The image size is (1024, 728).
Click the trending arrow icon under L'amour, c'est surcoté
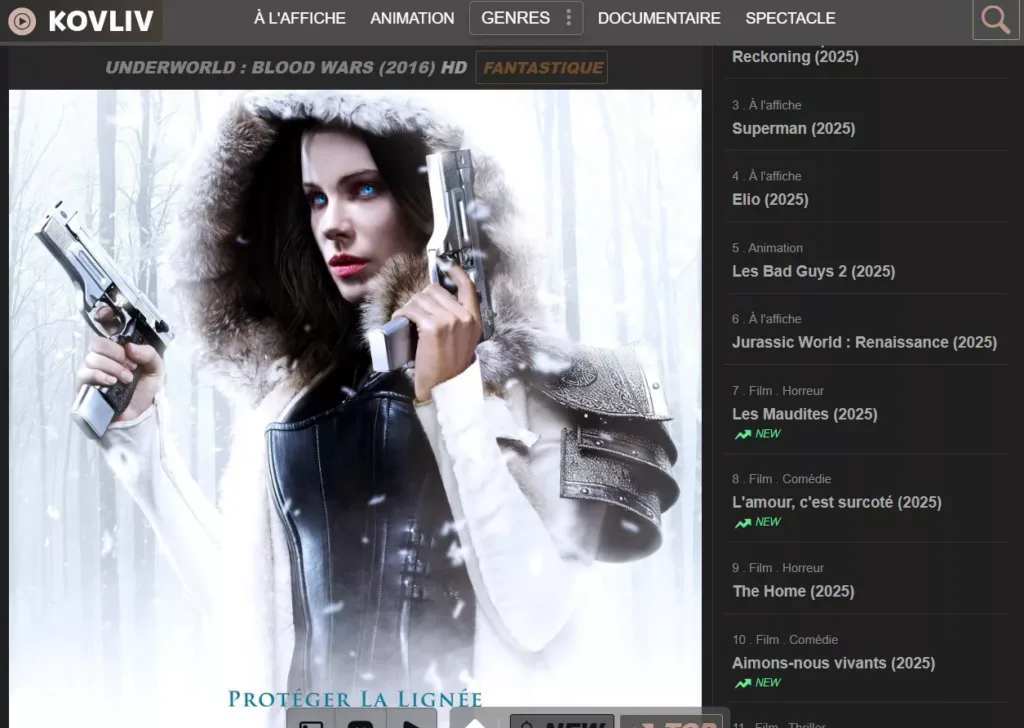(x=743, y=523)
